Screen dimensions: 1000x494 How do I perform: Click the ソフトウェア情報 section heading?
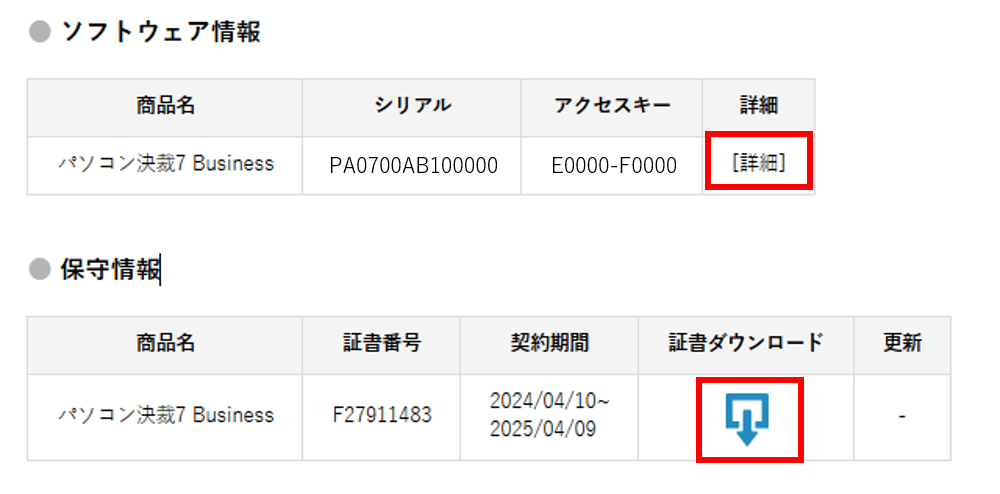coord(161,32)
